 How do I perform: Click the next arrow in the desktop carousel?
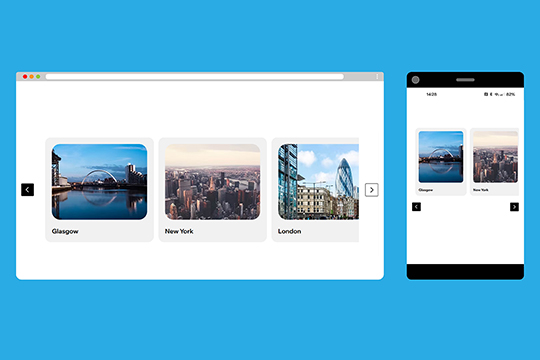click(372, 190)
